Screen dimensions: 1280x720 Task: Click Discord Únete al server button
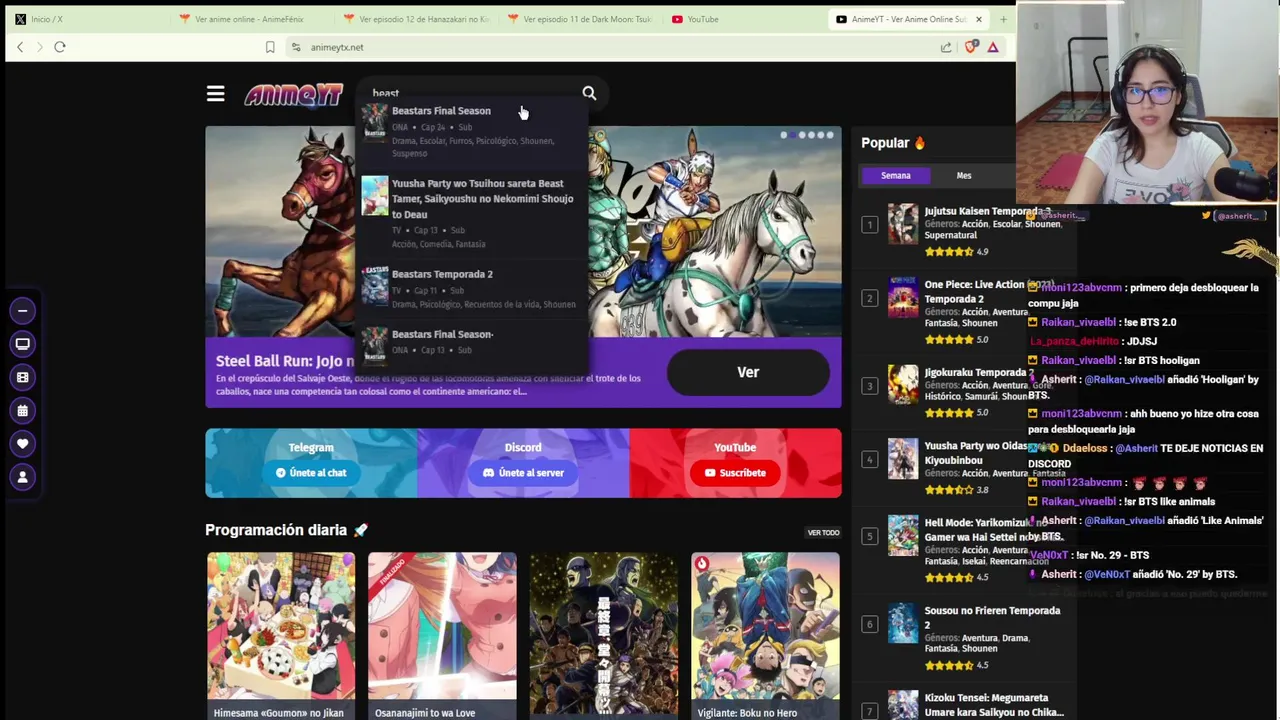tap(523, 473)
